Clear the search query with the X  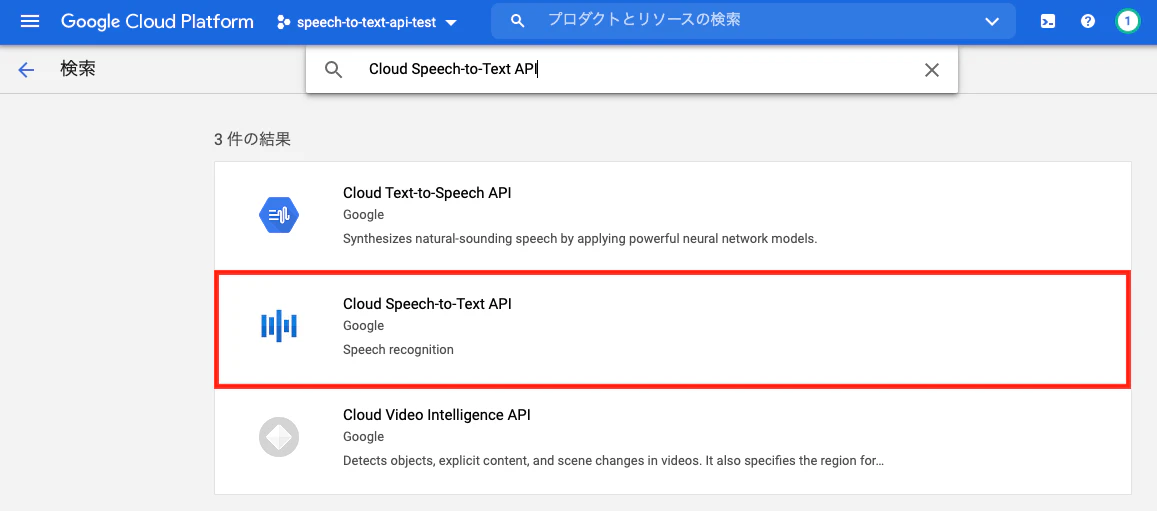point(932,70)
